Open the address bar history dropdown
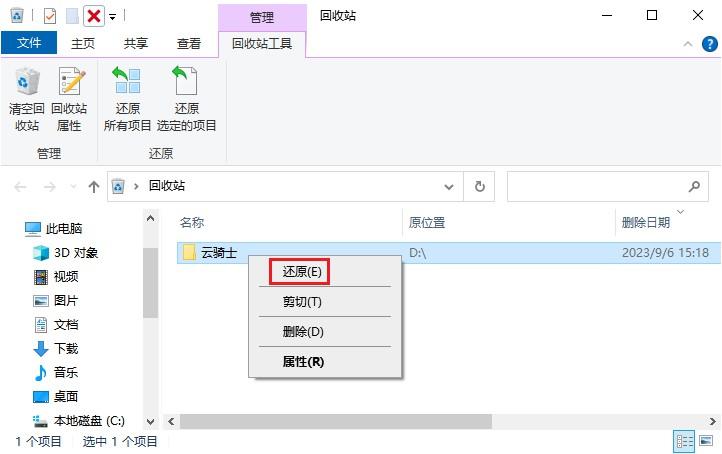The width and height of the screenshot is (722, 454). tap(448, 187)
